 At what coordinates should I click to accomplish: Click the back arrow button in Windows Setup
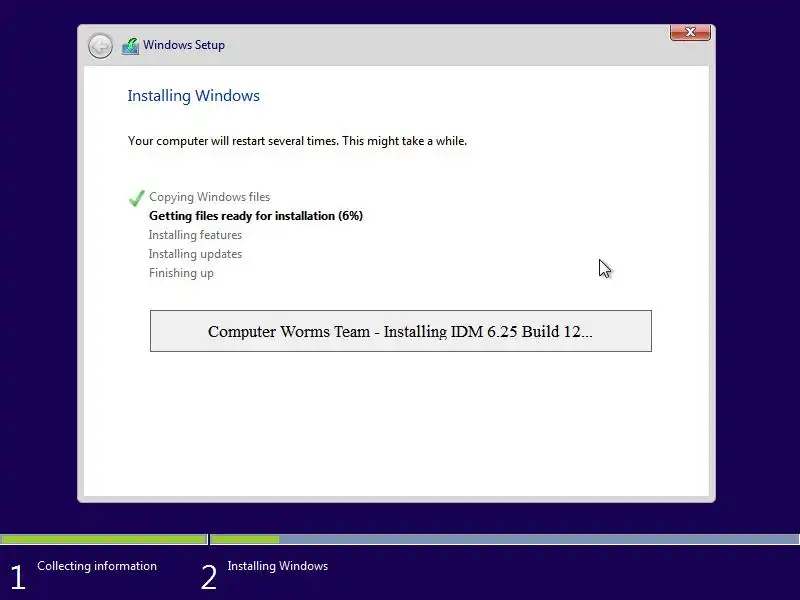100,46
